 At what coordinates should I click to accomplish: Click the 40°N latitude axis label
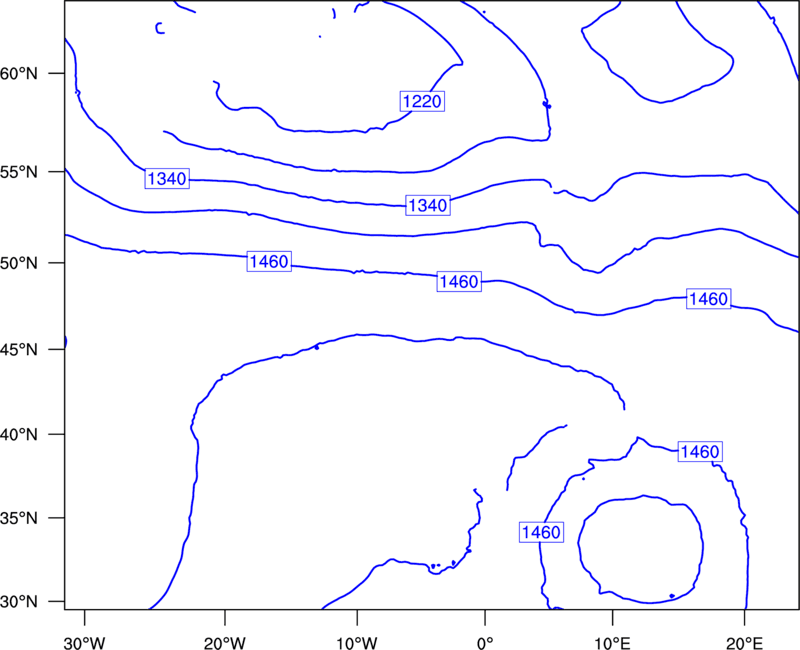click(x=19, y=435)
